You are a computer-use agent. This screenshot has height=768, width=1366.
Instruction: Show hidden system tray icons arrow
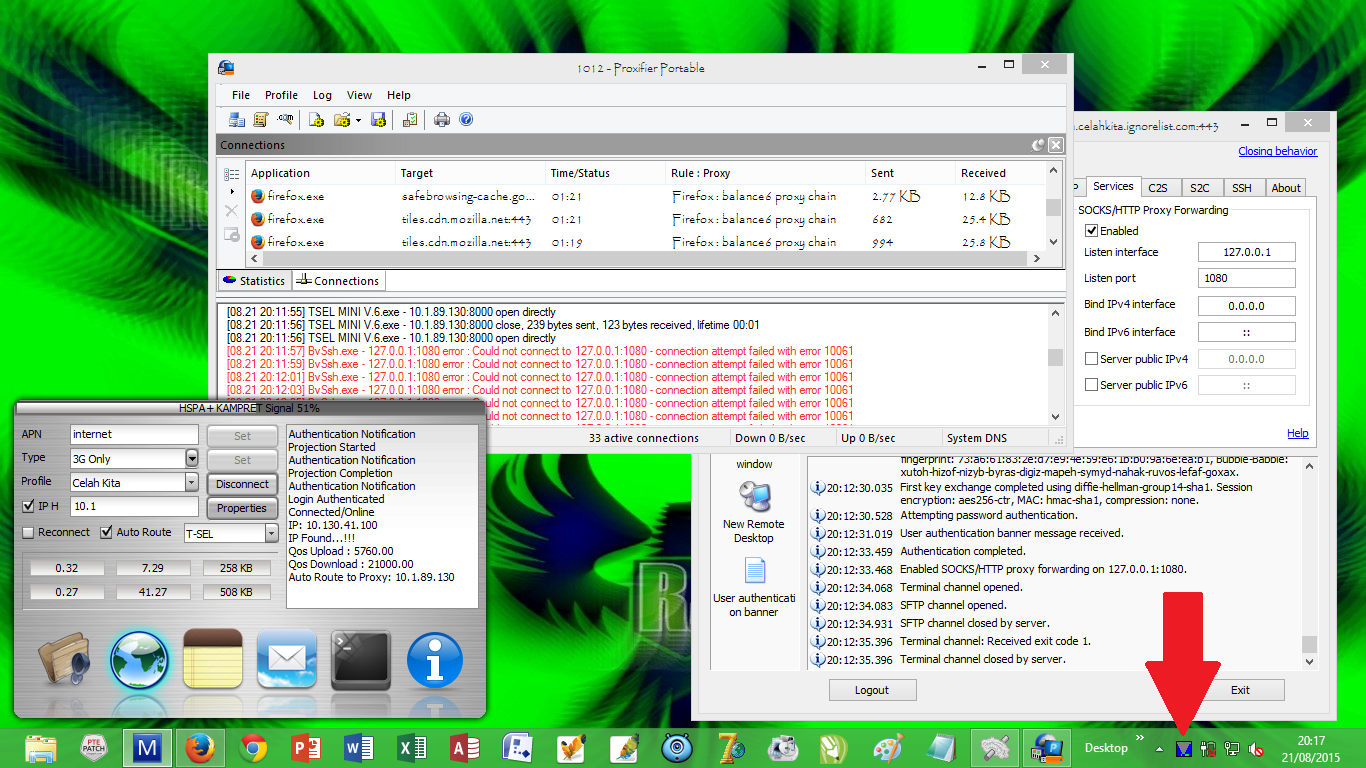point(1159,748)
